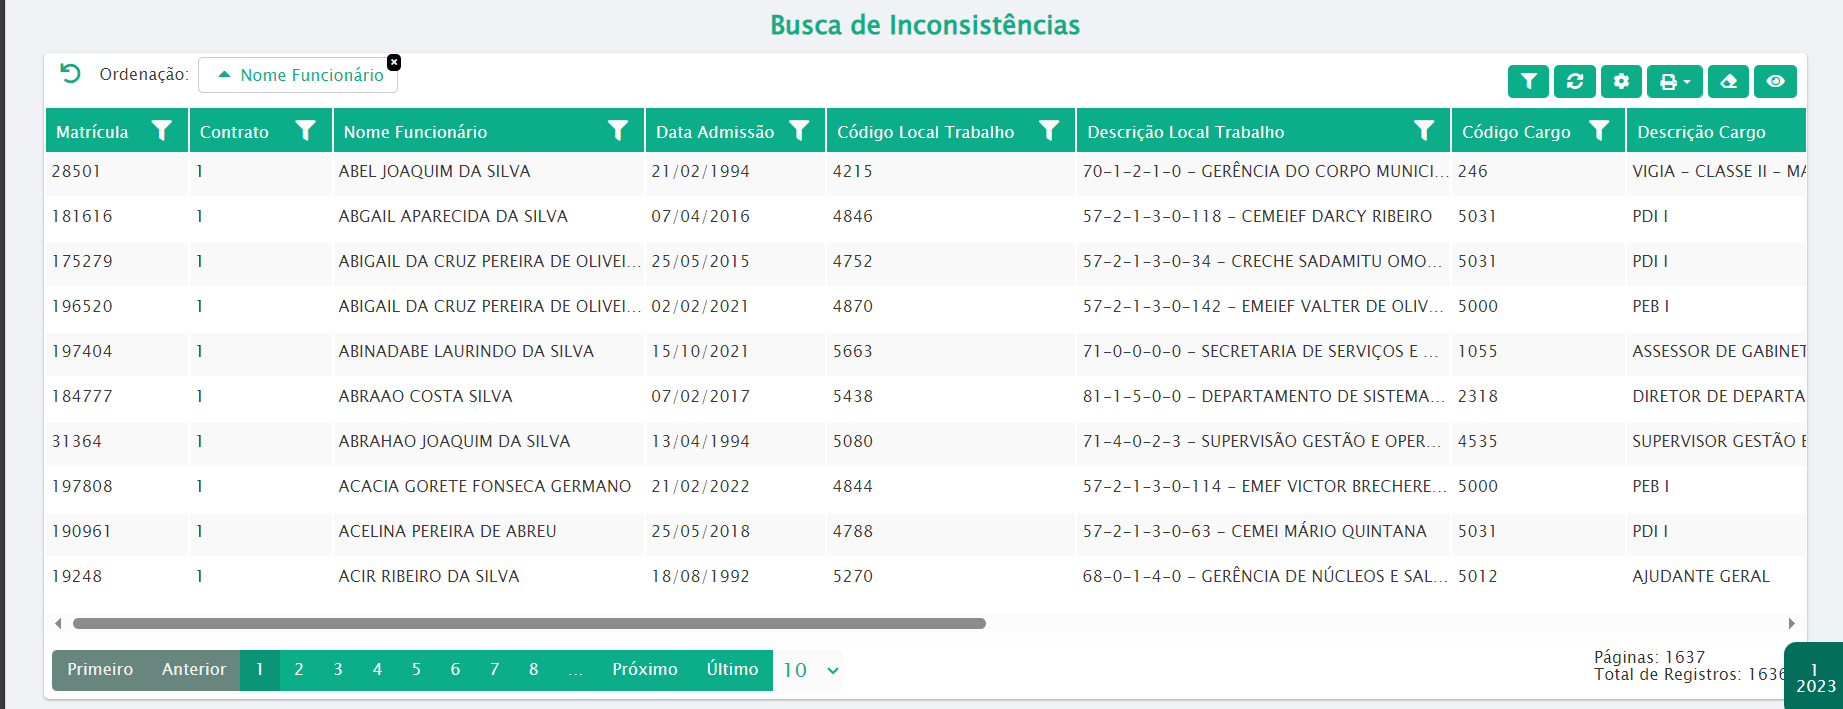Filter the Descrição Local Trabalho column
Screen dimensions: 1843x709
(1424, 131)
